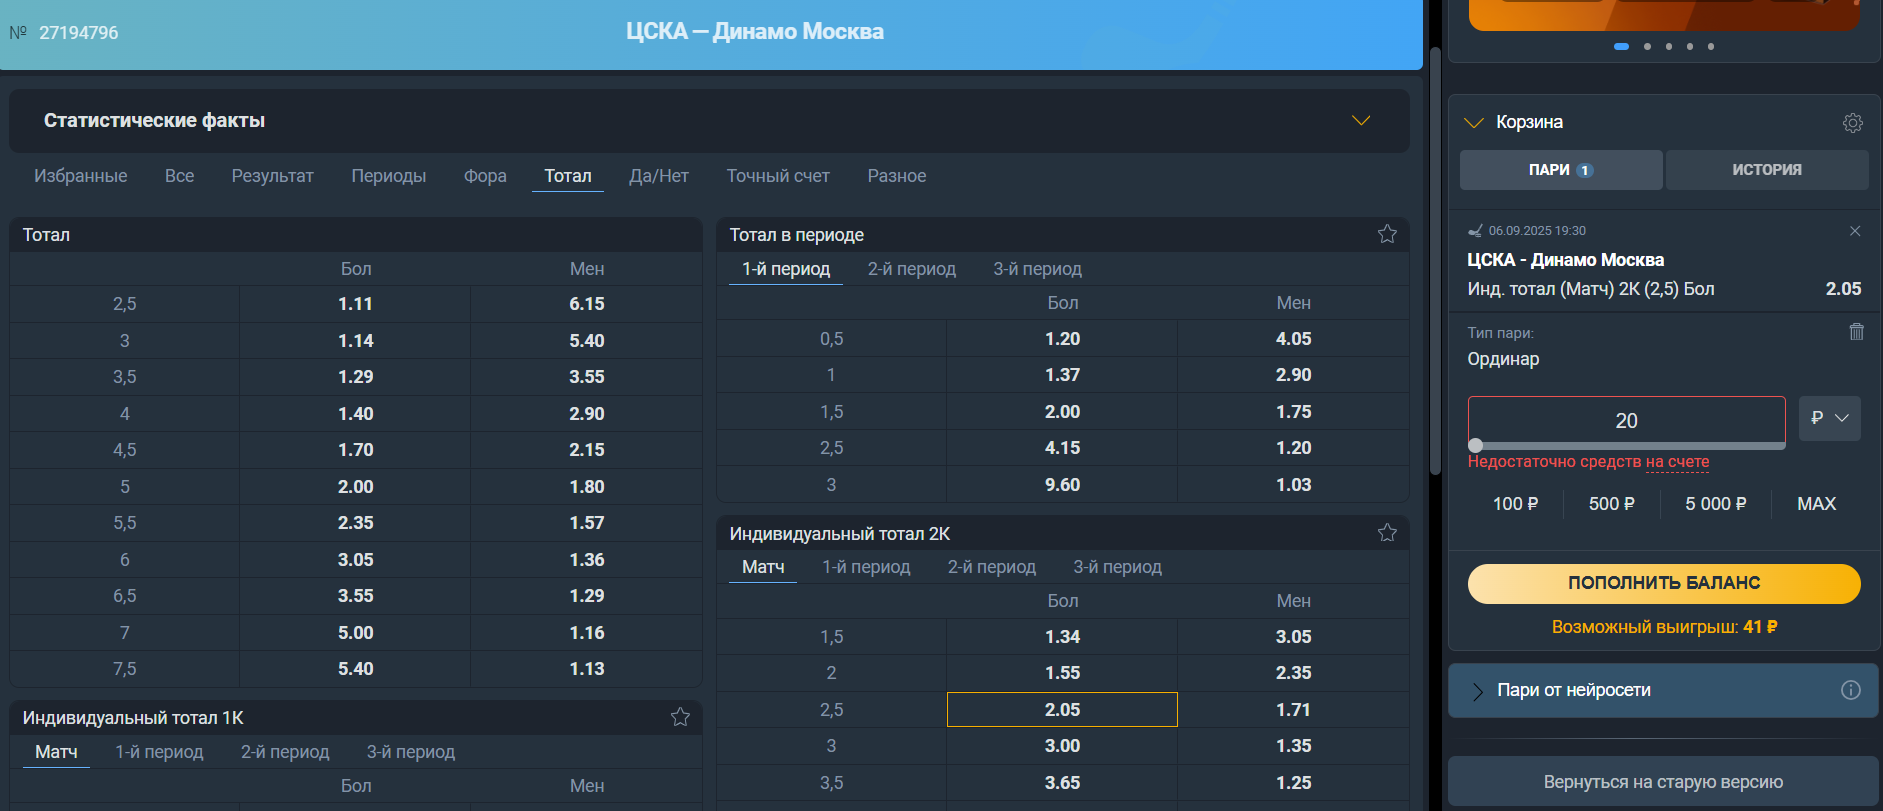Click the stake slider handle
Screen dimensions: 1883x811
click(x=1476, y=446)
